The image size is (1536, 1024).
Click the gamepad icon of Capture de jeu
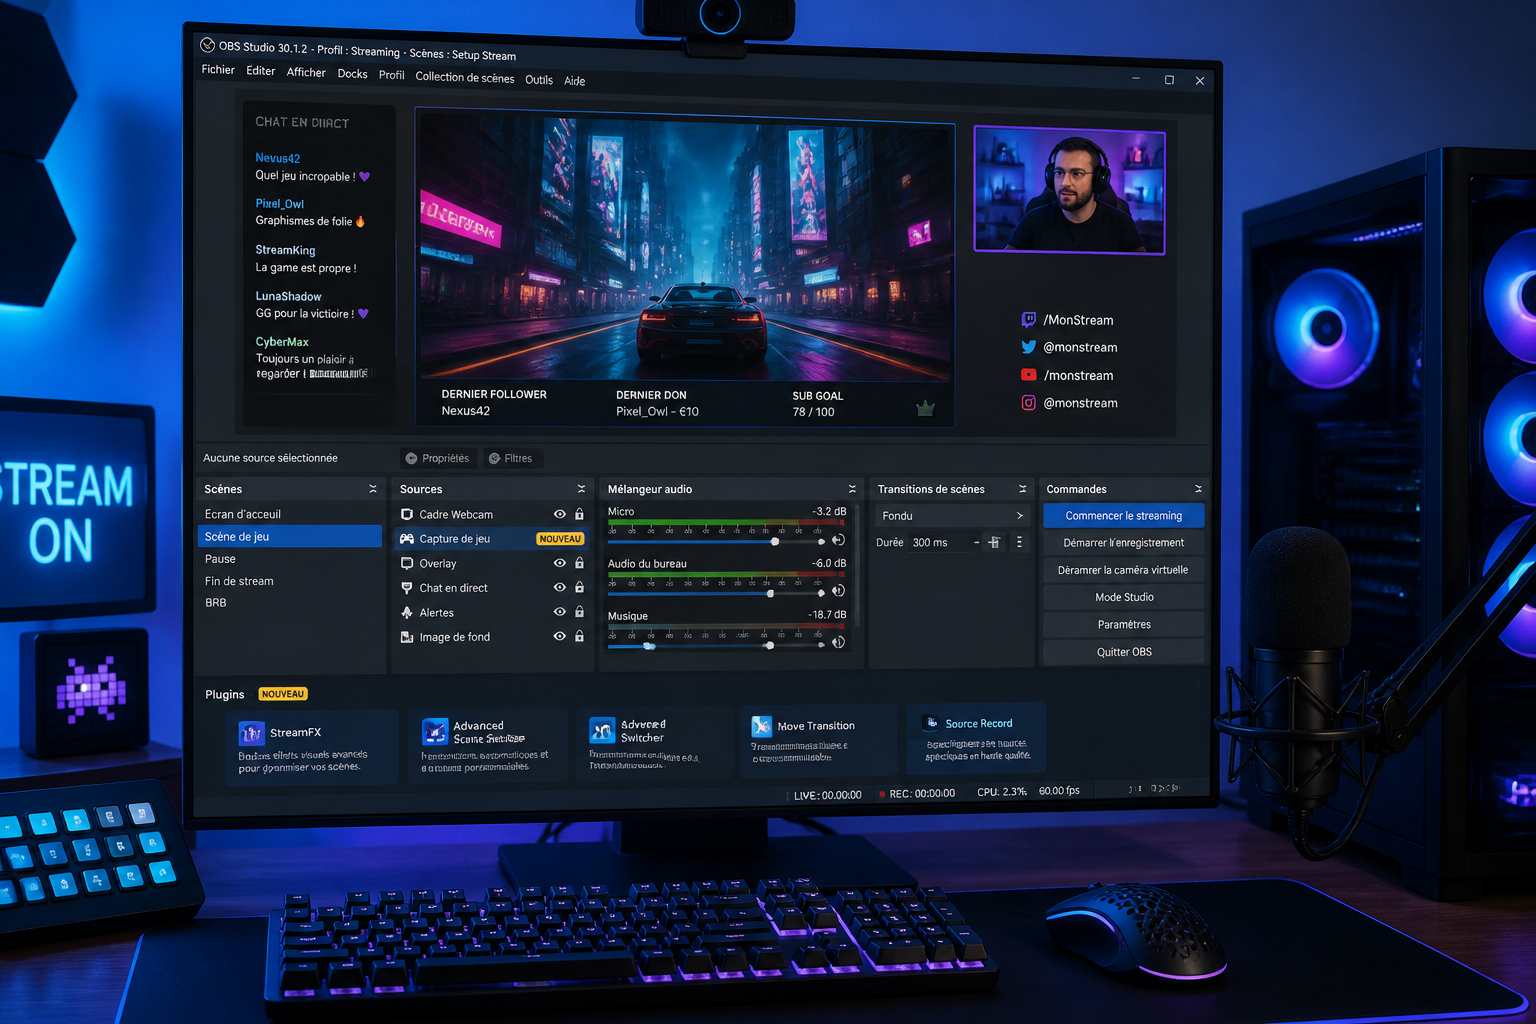pos(407,538)
